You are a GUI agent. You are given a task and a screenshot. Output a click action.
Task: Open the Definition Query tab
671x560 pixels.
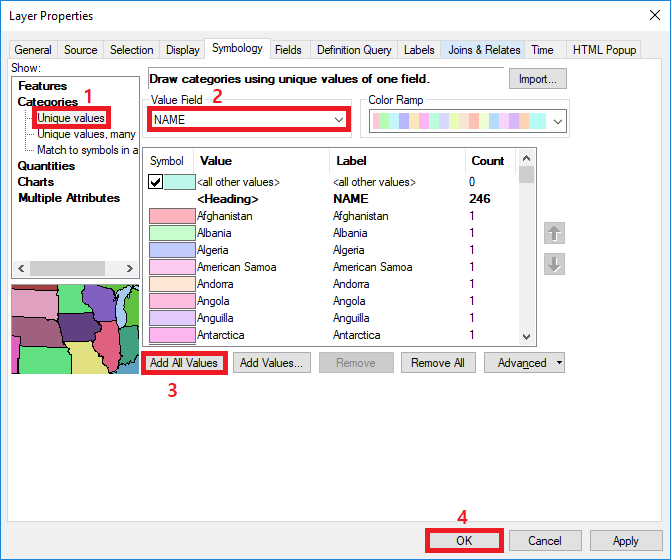pyautogui.click(x=354, y=50)
